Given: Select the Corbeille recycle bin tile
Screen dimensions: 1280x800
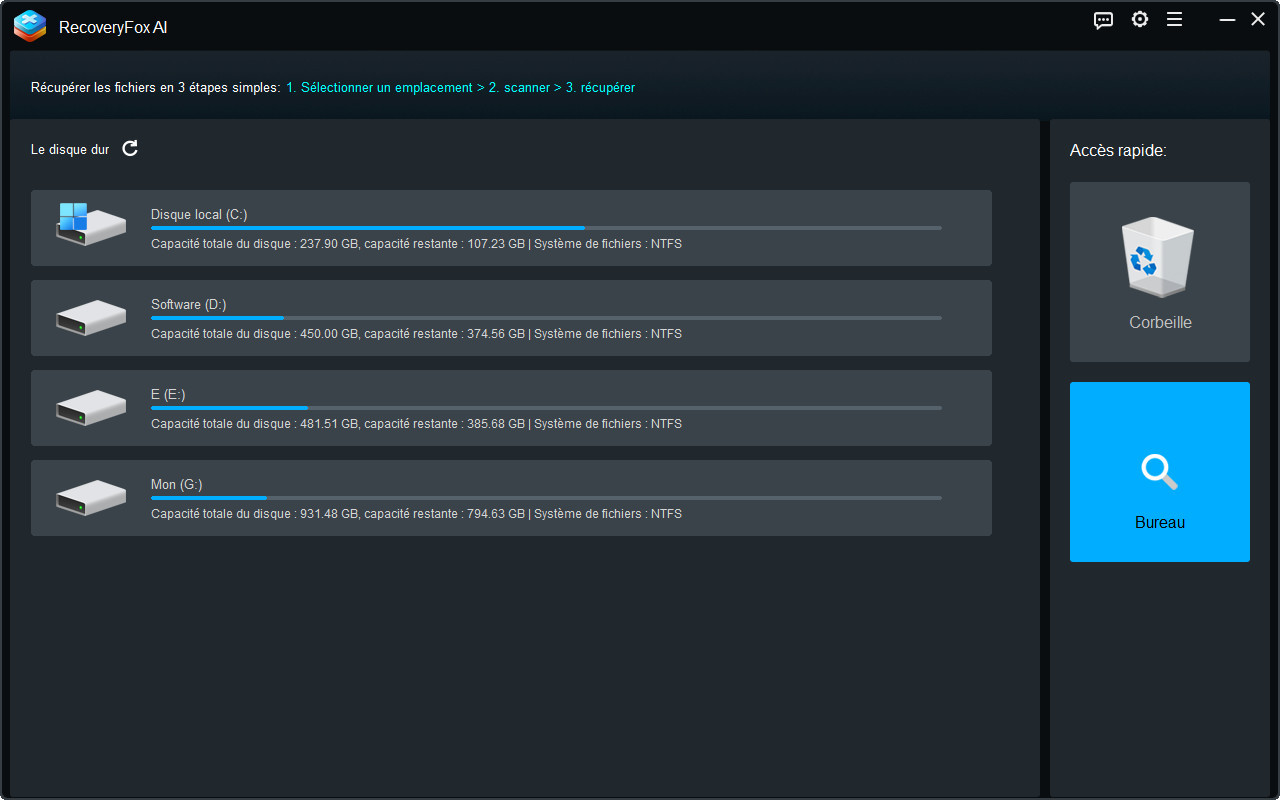Looking at the screenshot, I should tap(1159, 272).
